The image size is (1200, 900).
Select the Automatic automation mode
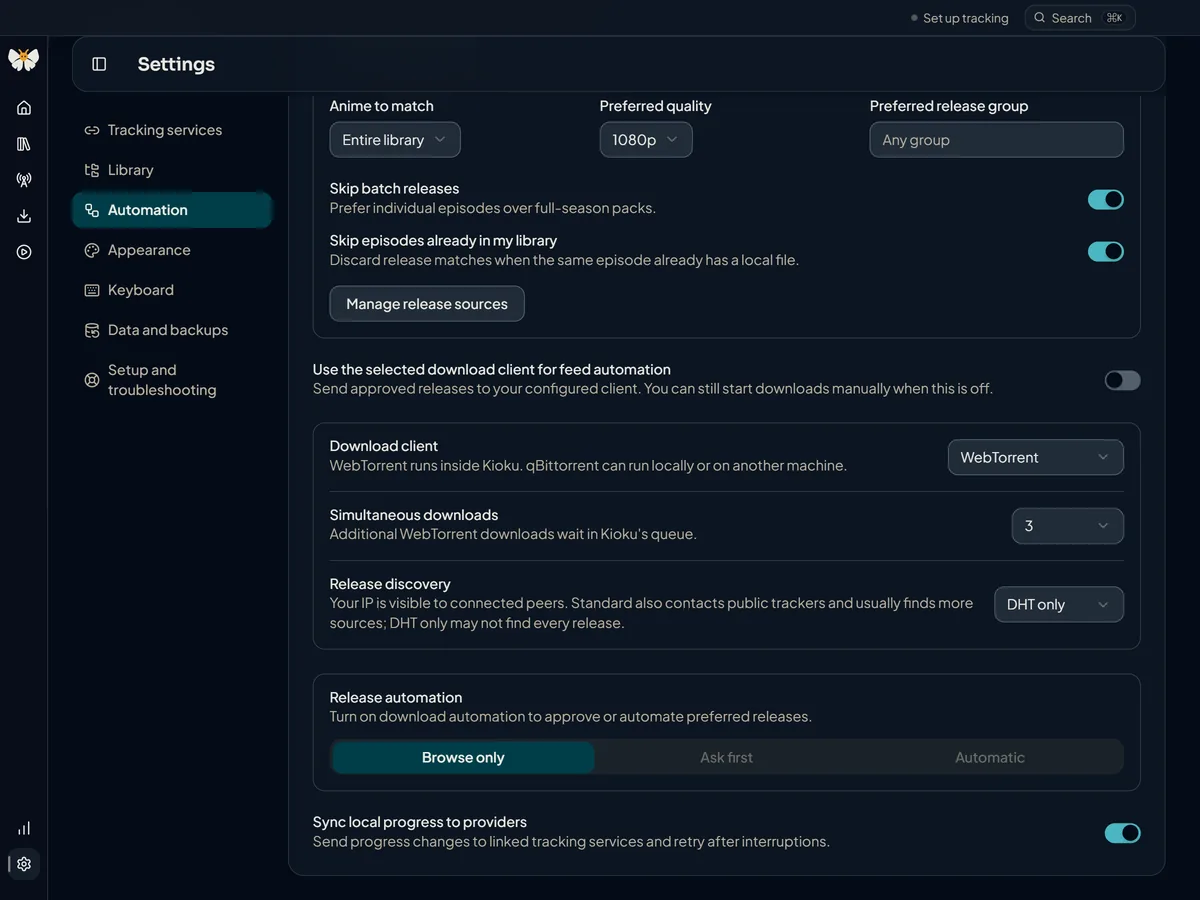click(990, 757)
